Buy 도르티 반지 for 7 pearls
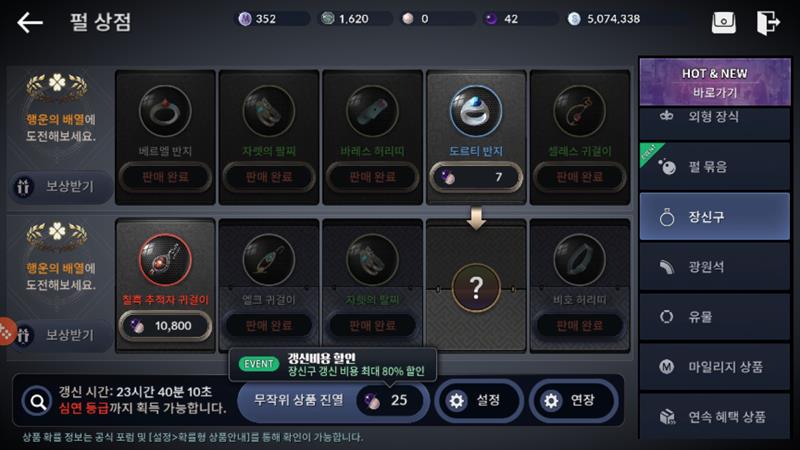 pos(476,177)
